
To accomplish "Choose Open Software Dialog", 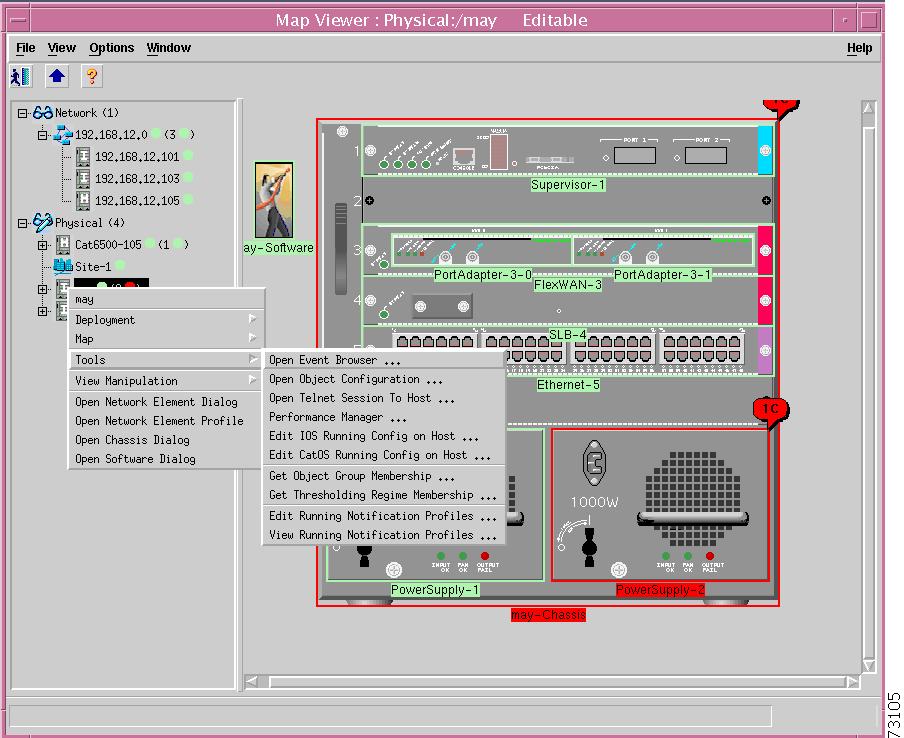I will coord(165,459).
